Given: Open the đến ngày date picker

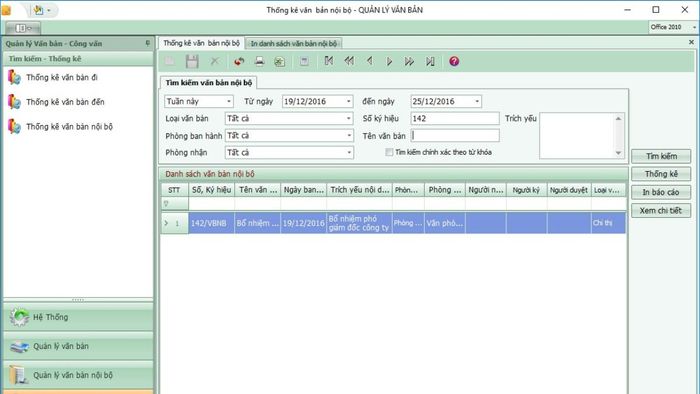Looking at the screenshot, I should [477, 101].
